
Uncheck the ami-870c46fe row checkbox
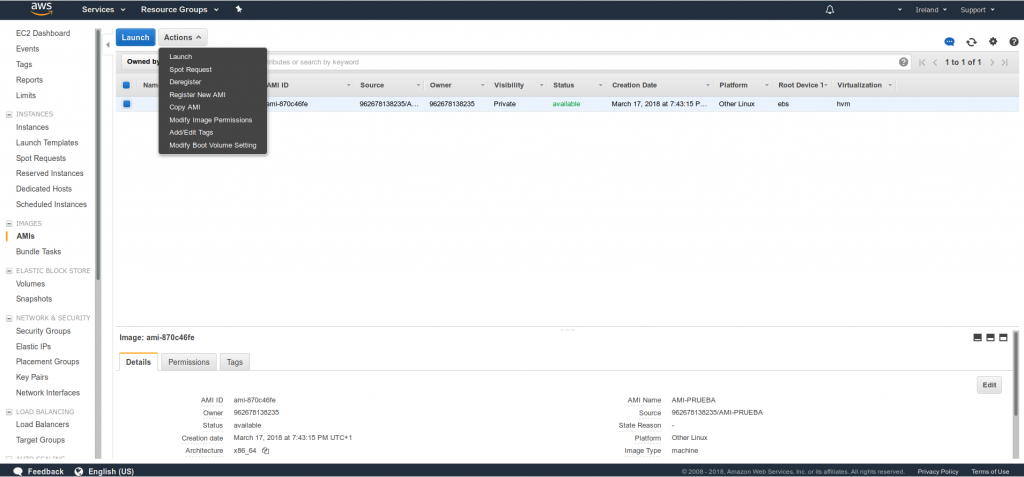[x=127, y=104]
